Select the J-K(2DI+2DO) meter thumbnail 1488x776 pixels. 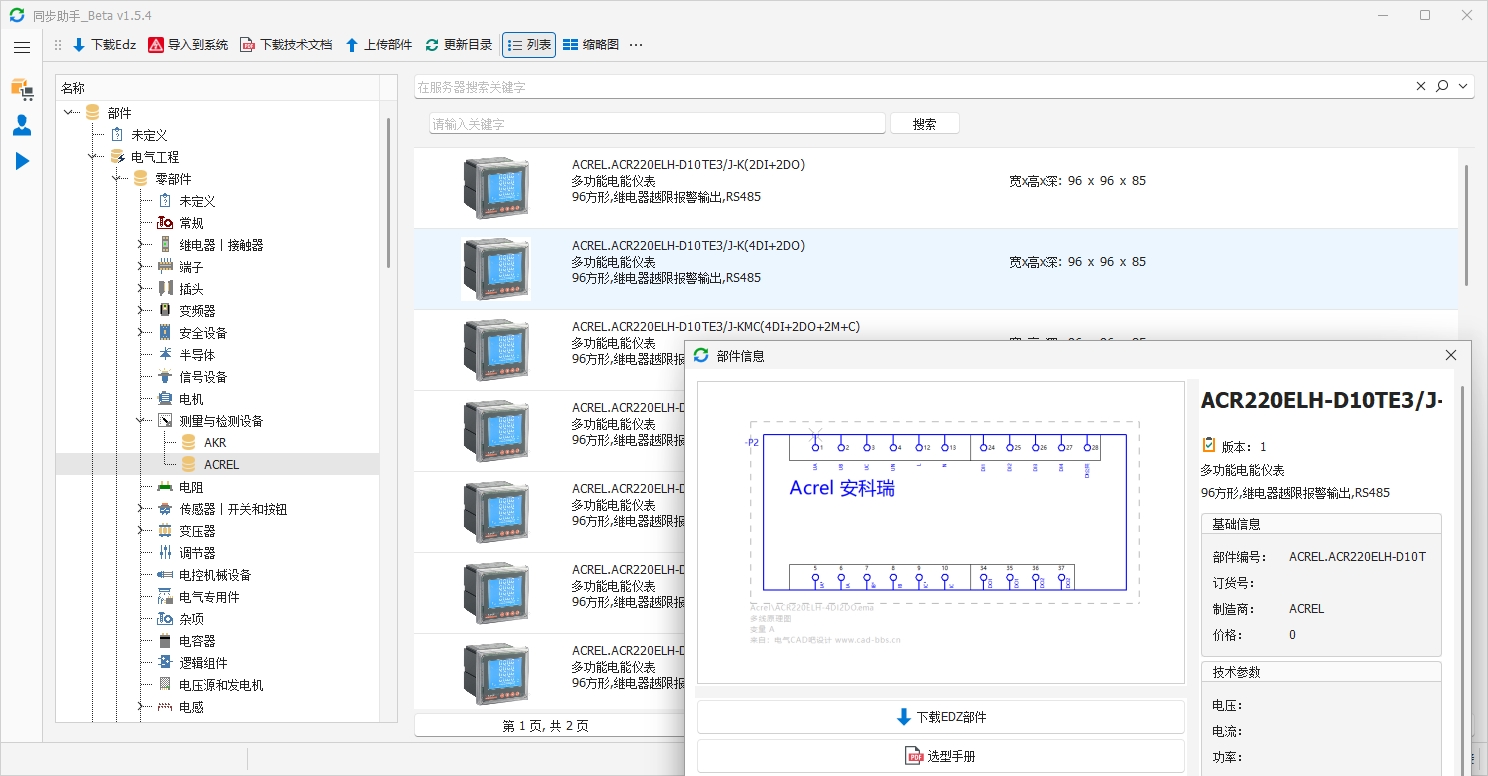[496, 188]
